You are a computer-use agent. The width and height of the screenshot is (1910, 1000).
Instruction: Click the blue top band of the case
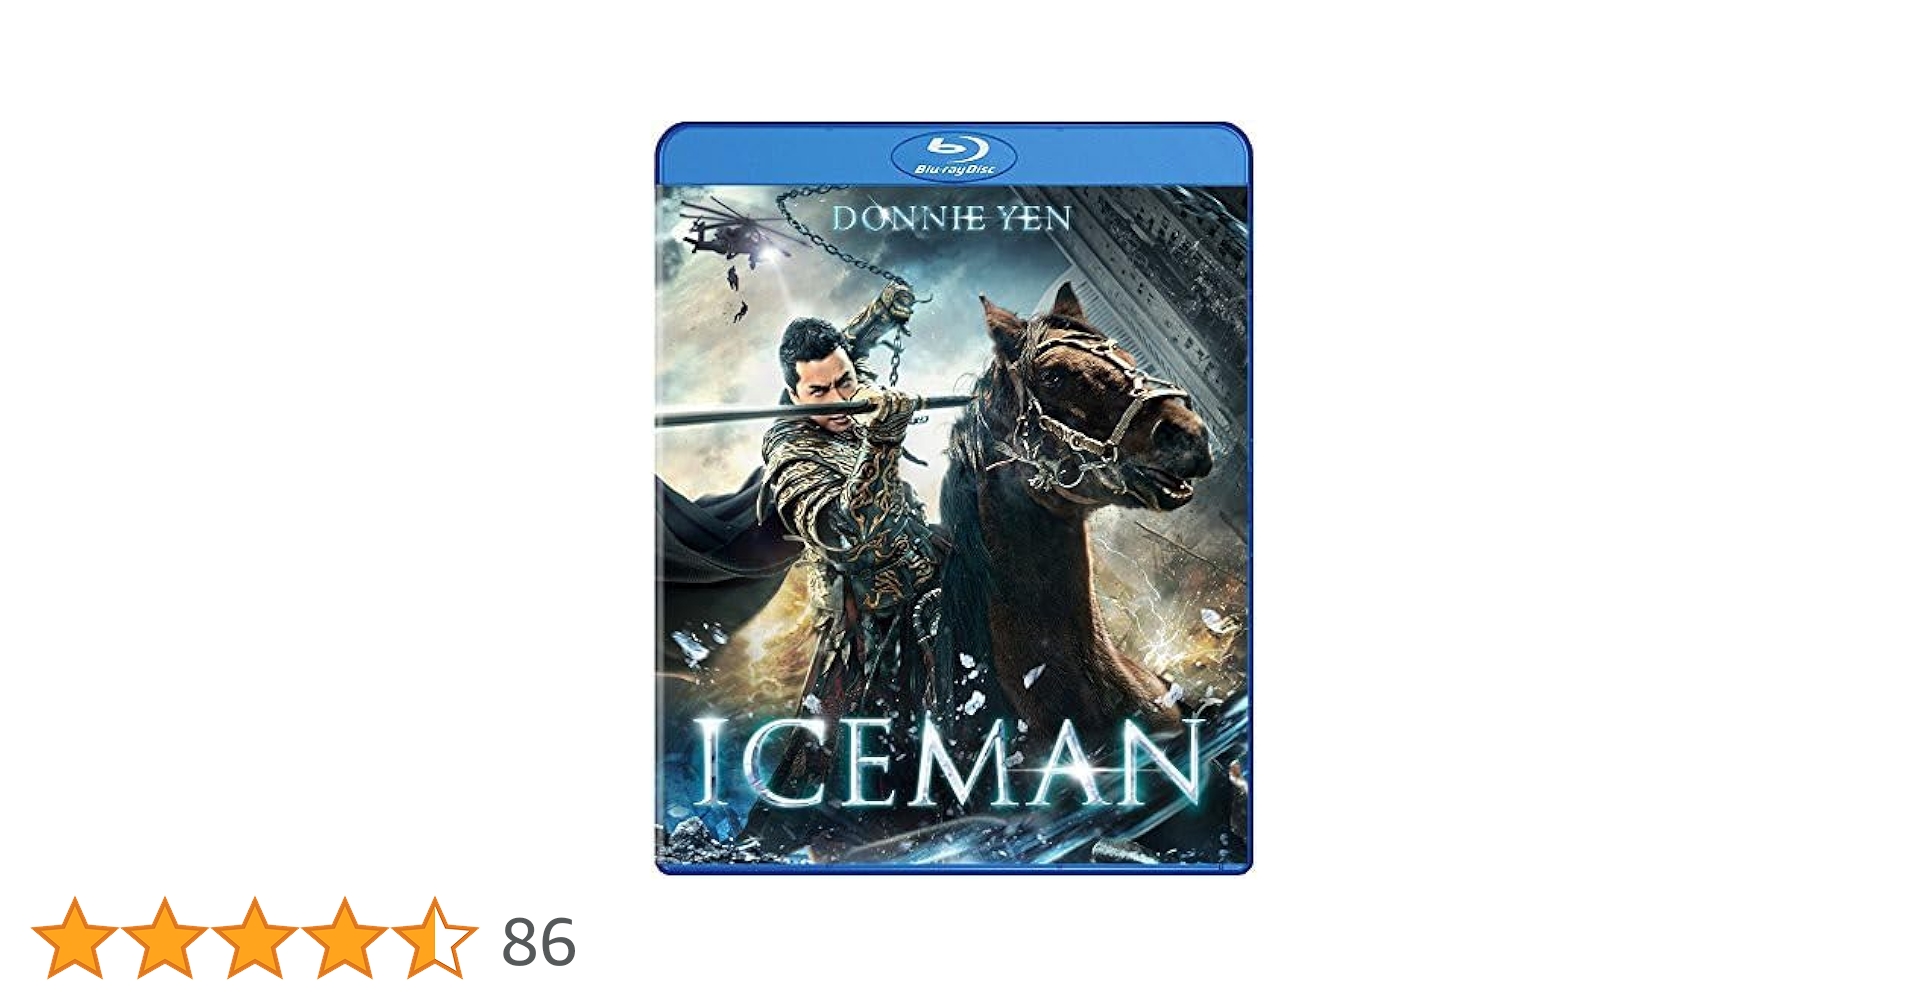[x=953, y=155]
